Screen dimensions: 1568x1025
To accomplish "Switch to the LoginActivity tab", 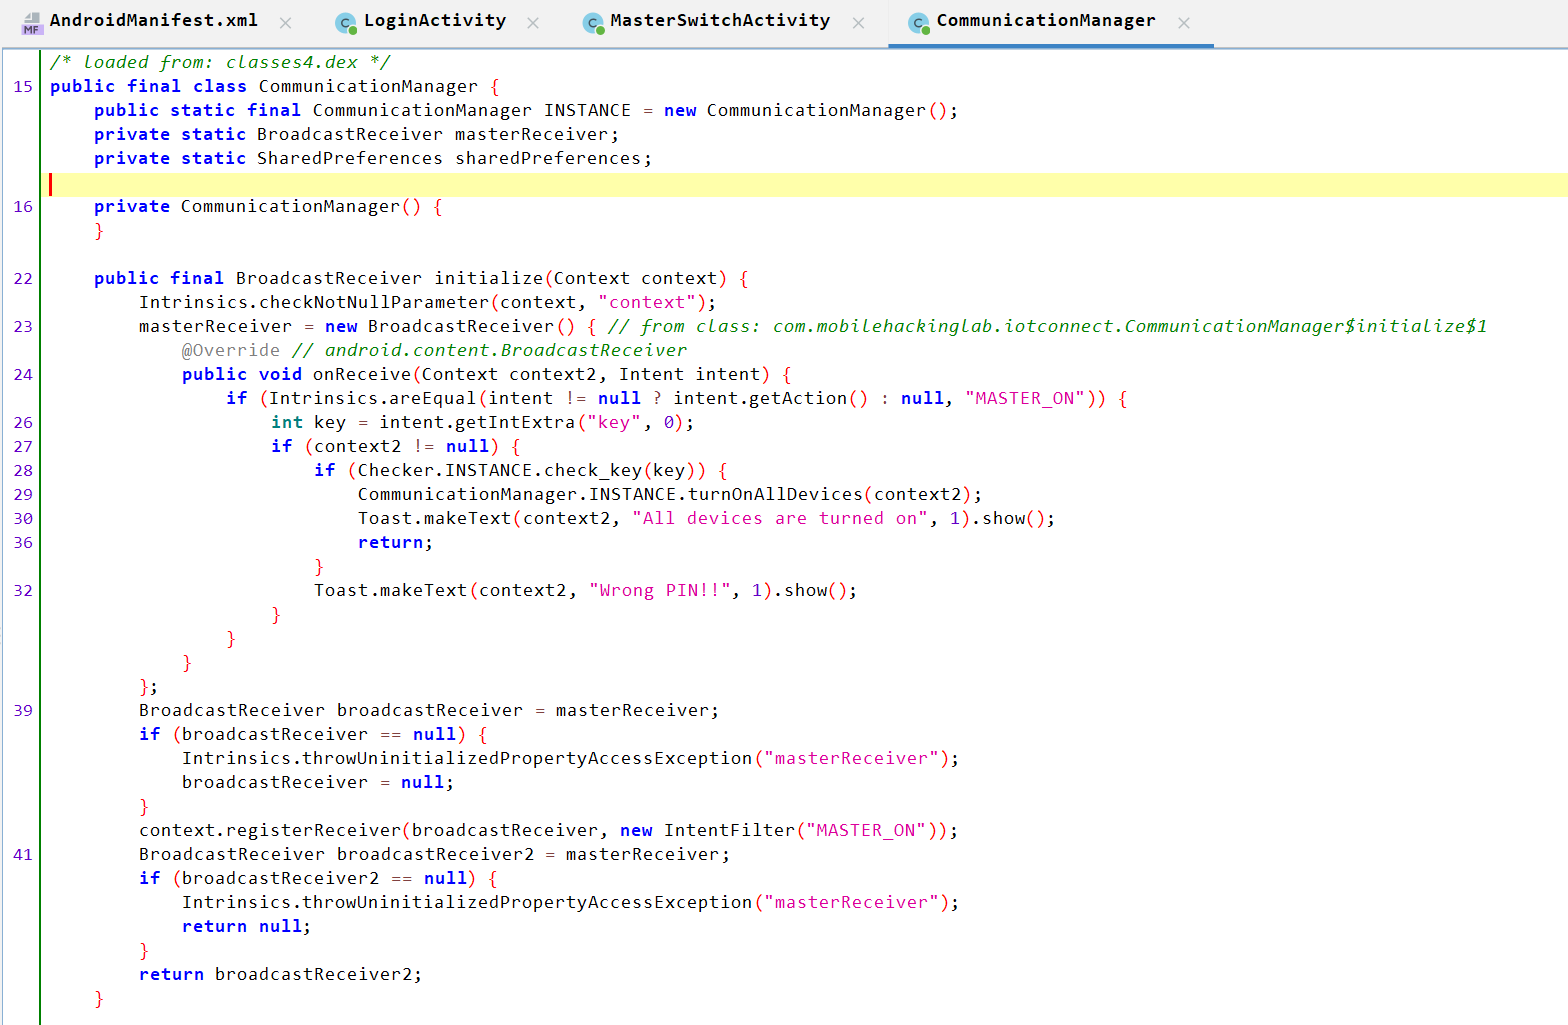I will (x=435, y=21).
